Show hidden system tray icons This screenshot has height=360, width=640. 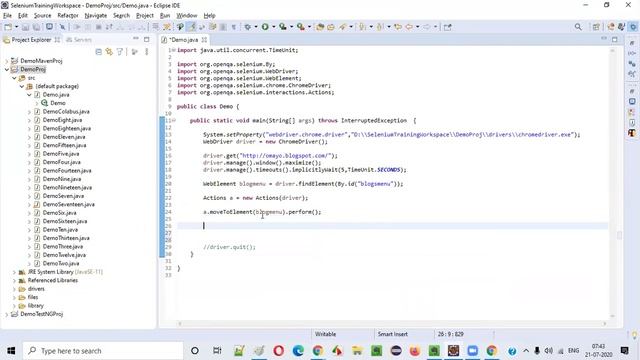tap(526, 351)
